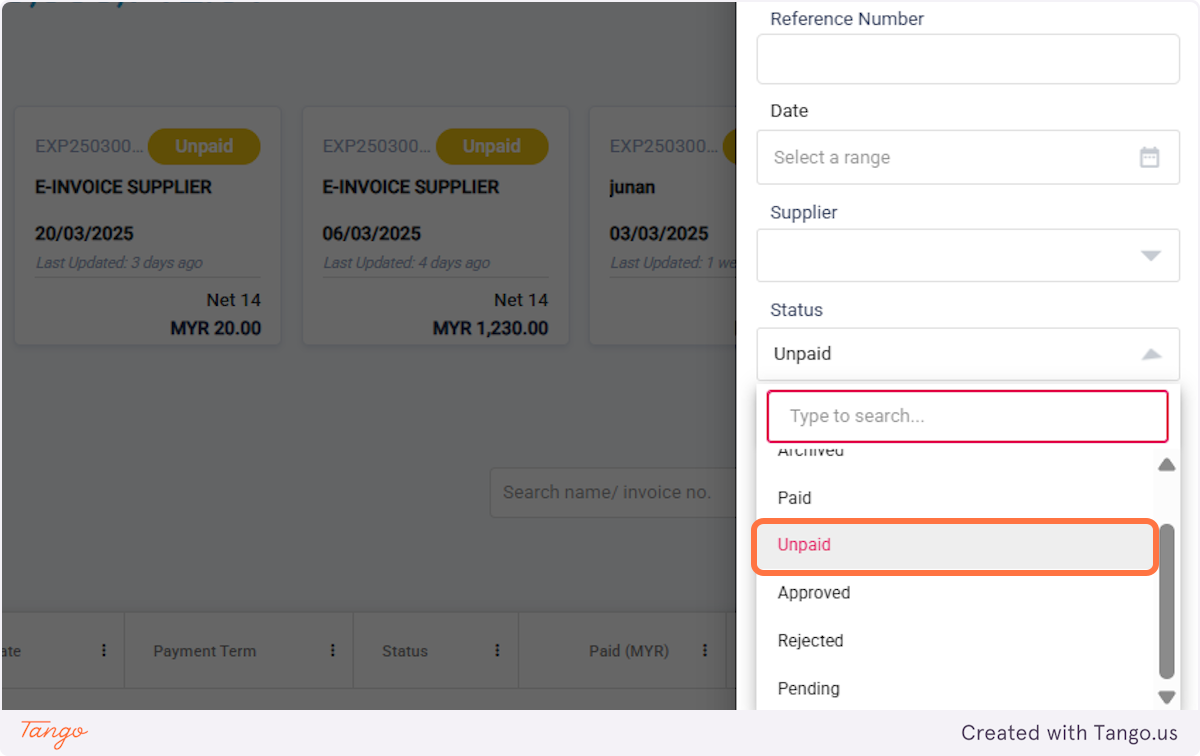Click Last Updated: 3 days ago text
Image resolution: width=1200 pixels, height=756 pixels.
coord(119,263)
